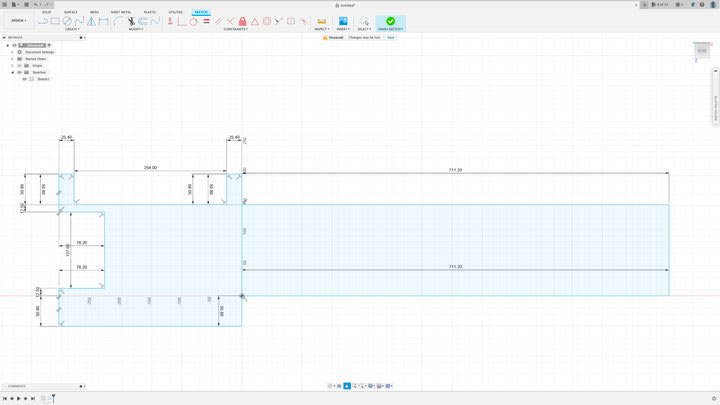Viewport: 720px width, 405px height.
Task: Select the Sketch Dimension tool
Action: click(x=104, y=21)
